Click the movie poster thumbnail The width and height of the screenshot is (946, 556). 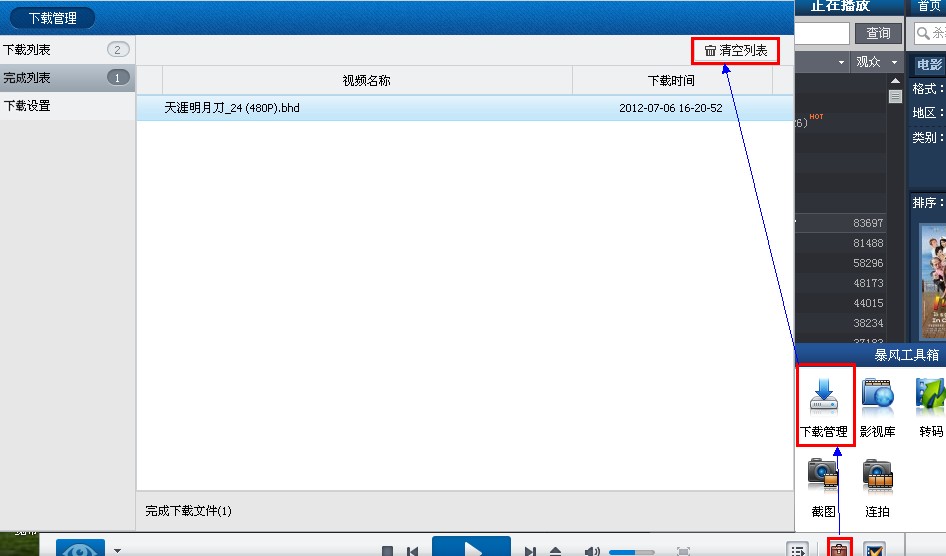point(932,281)
